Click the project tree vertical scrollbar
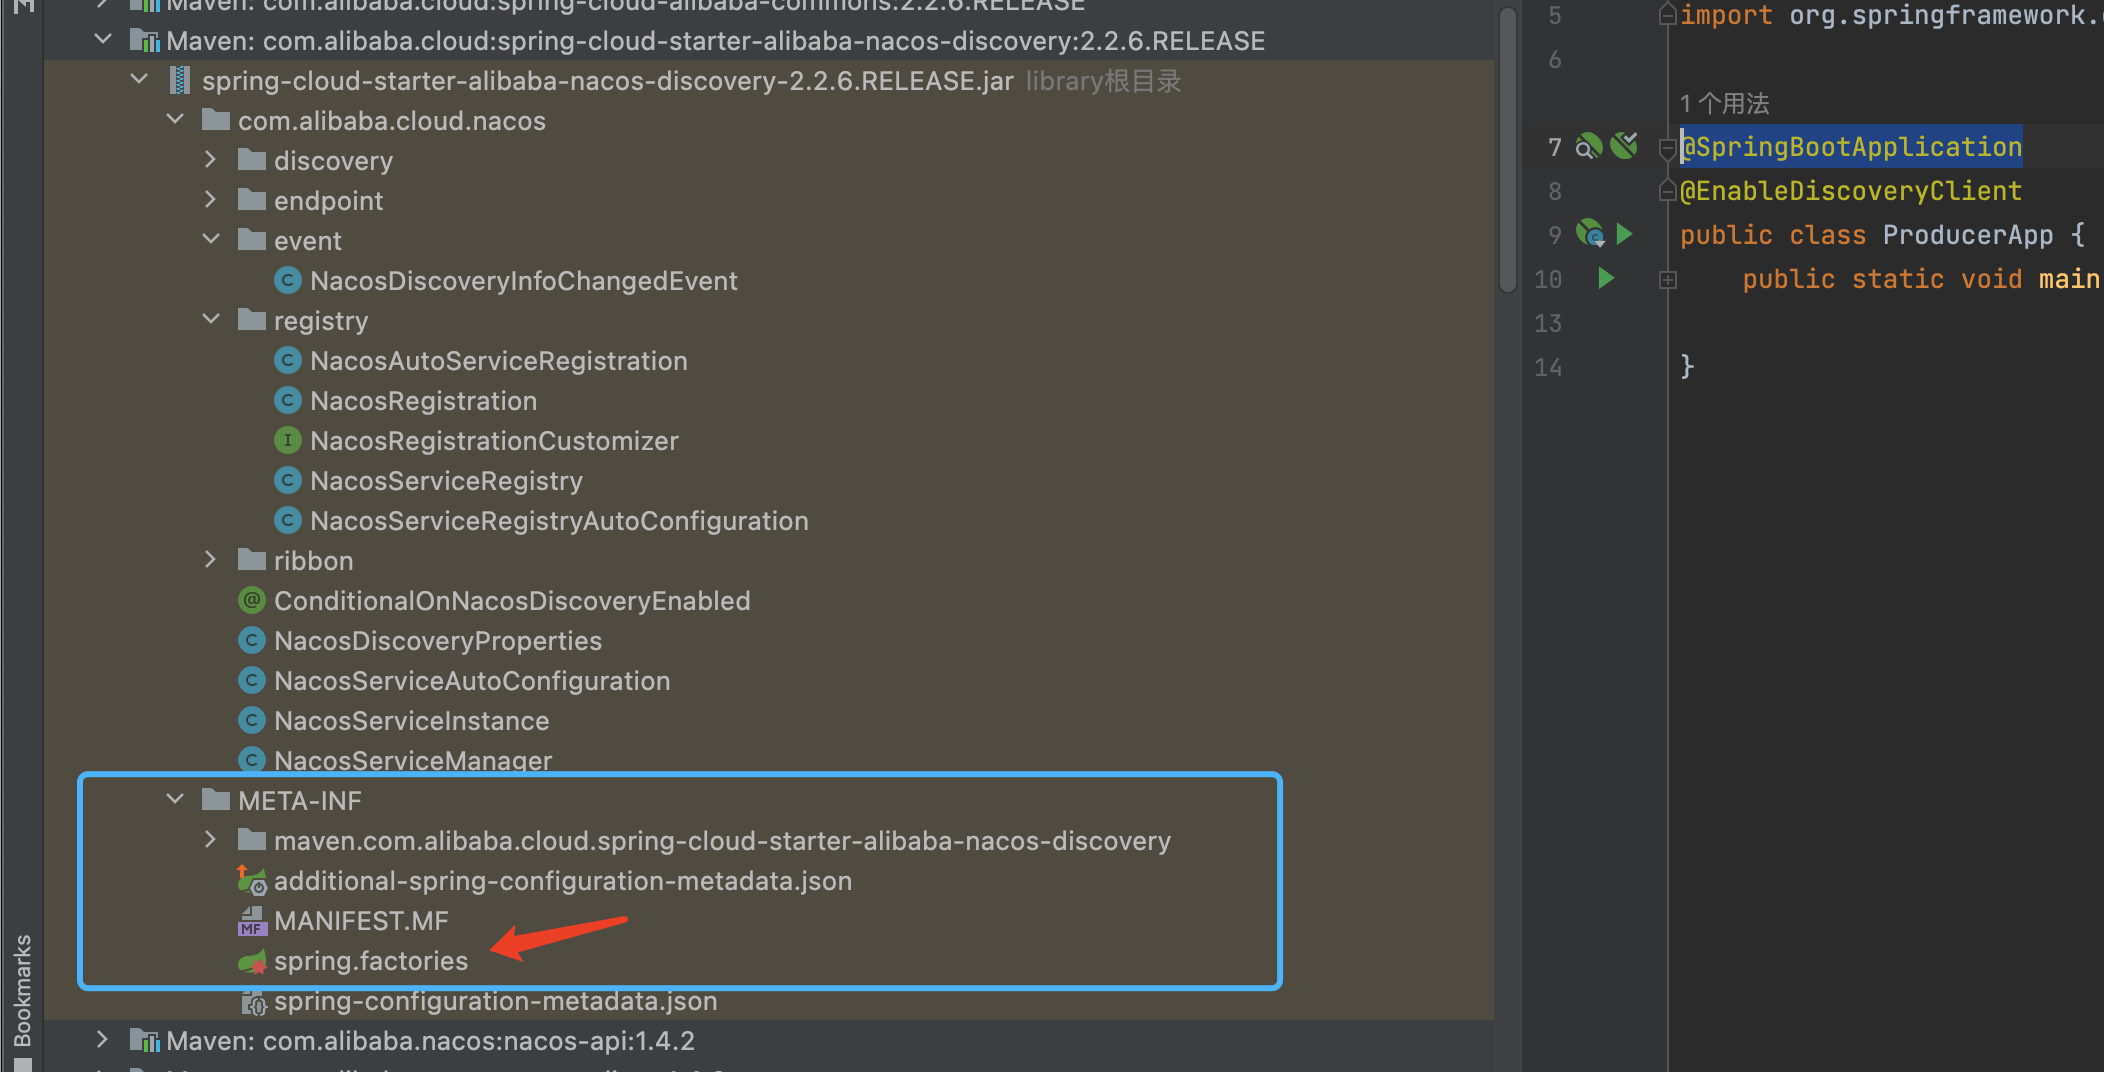Image resolution: width=2104 pixels, height=1072 pixels. (x=1508, y=150)
